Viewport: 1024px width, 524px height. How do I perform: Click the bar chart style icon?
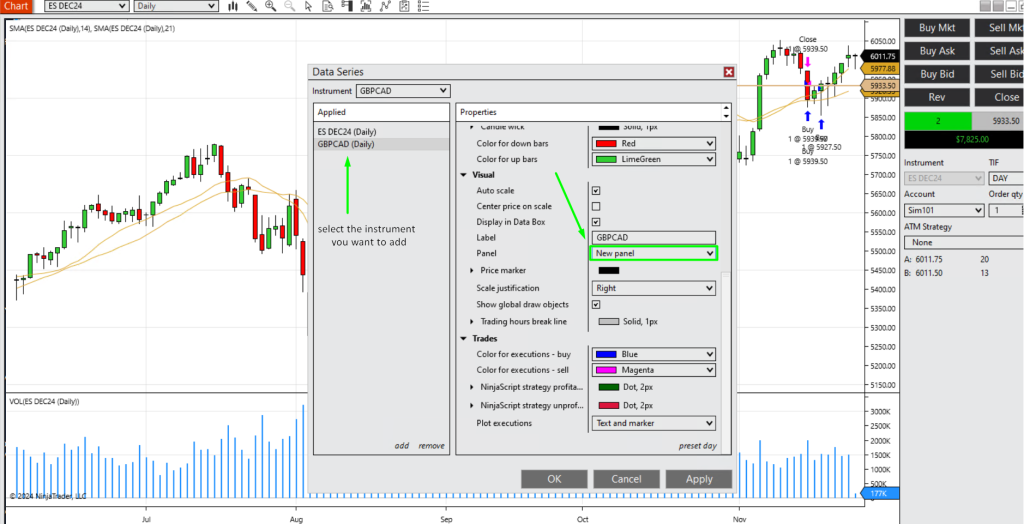coord(233,6)
